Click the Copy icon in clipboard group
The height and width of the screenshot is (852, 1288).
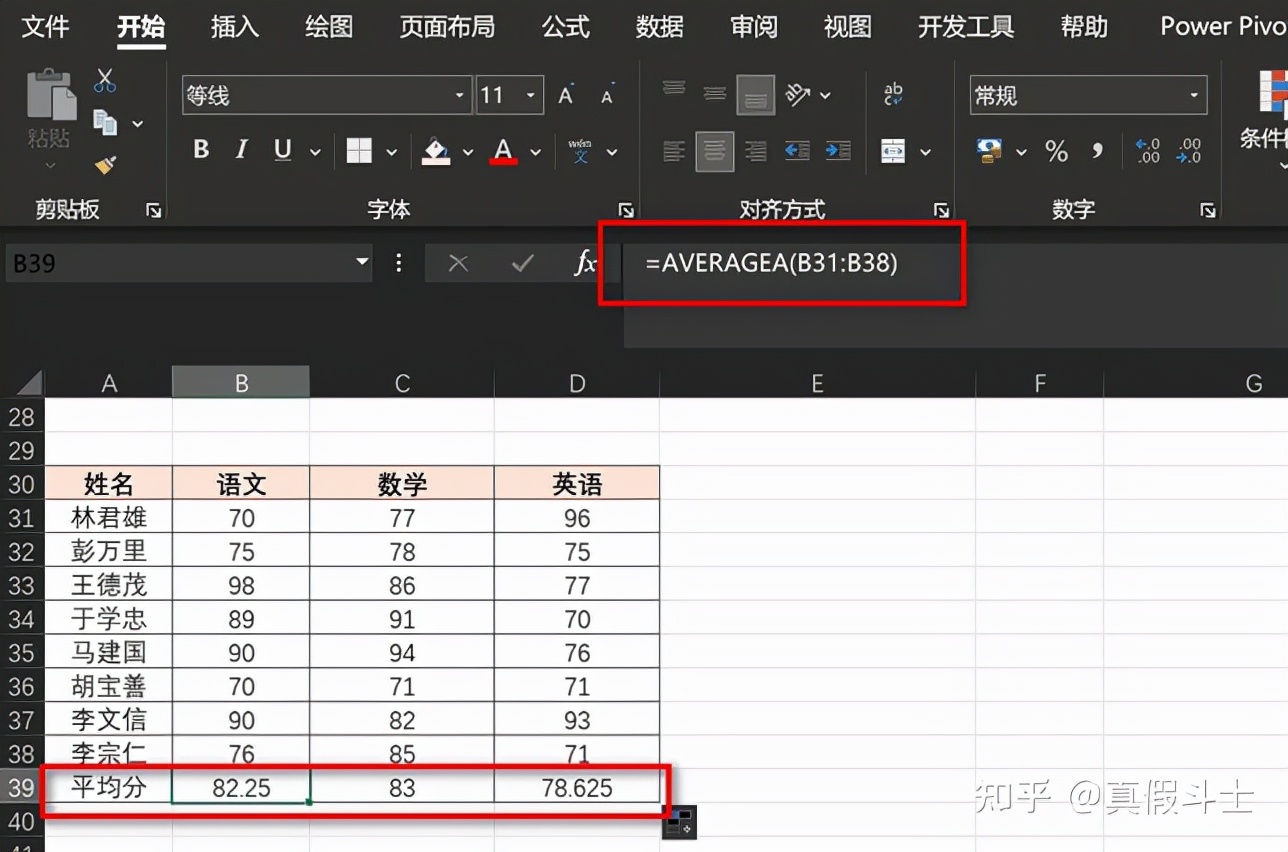tap(105, 120)
